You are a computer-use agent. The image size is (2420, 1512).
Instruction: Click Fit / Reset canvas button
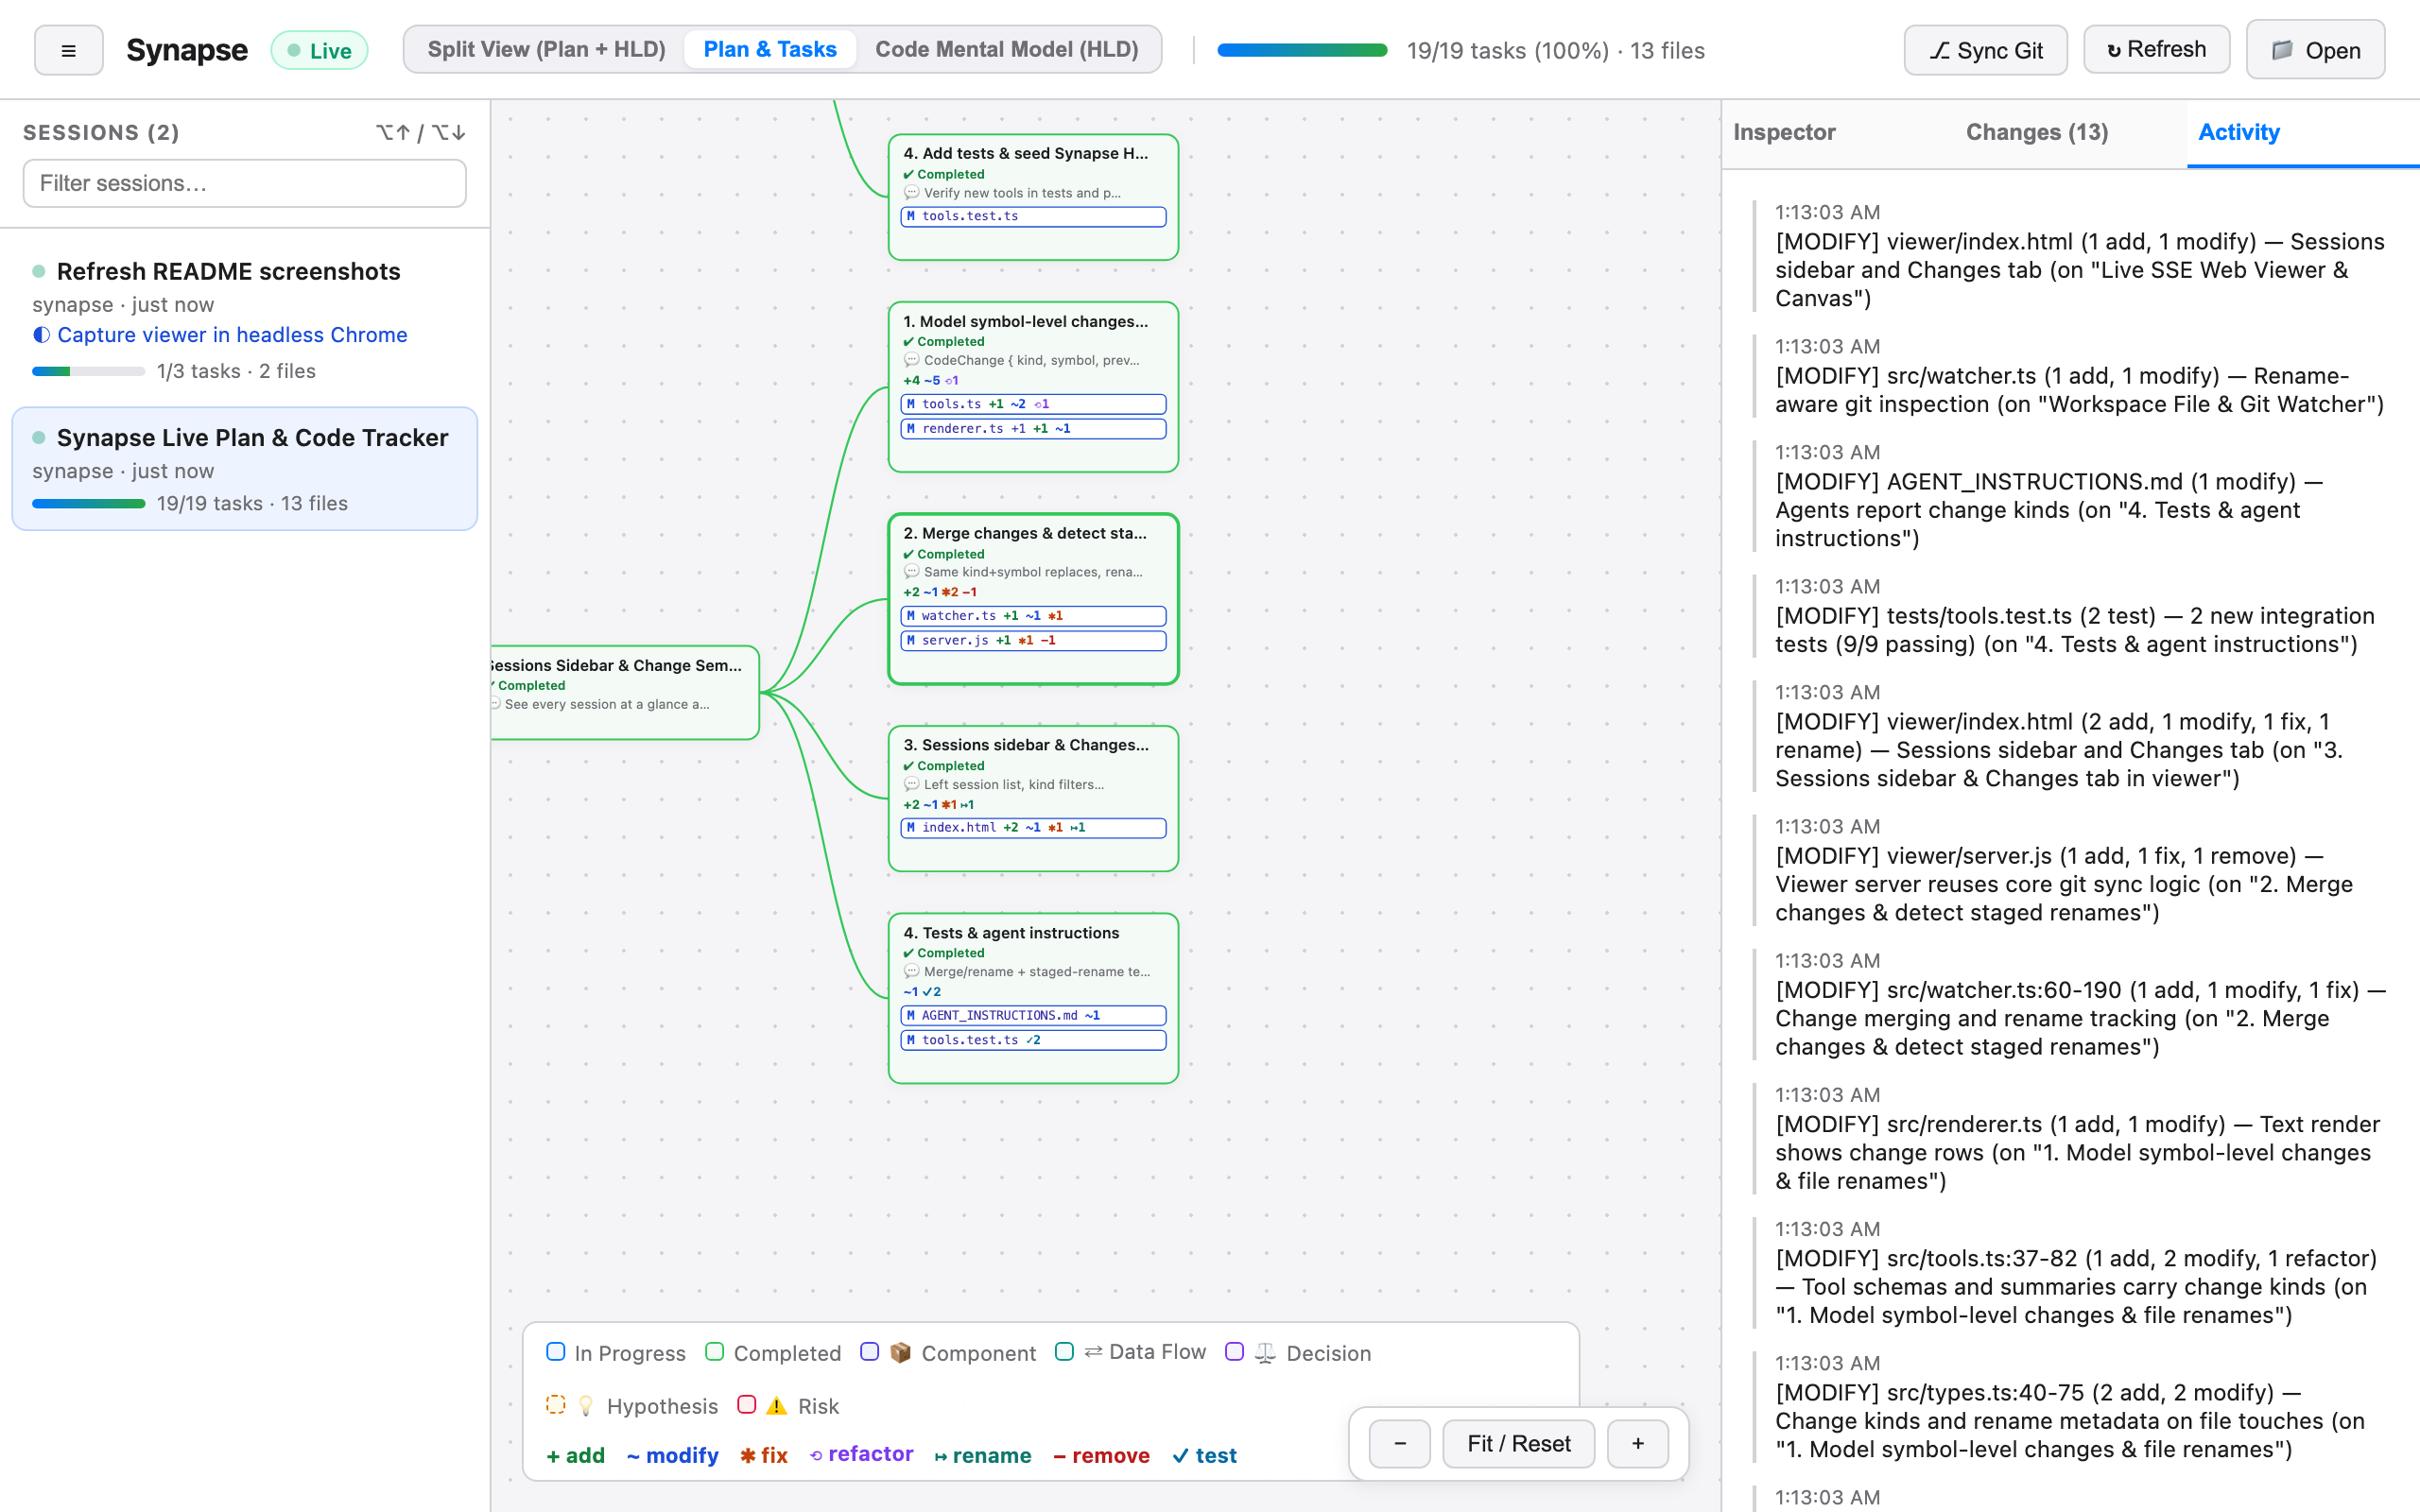tap(1518, 1443)
